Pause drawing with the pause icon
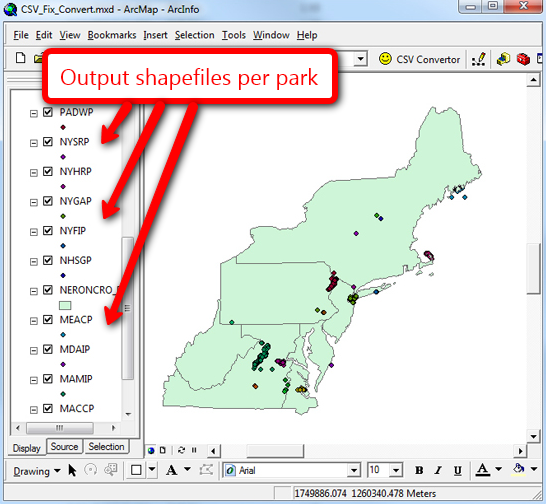This screenshot has height=504, width=546. pos(194,450)
